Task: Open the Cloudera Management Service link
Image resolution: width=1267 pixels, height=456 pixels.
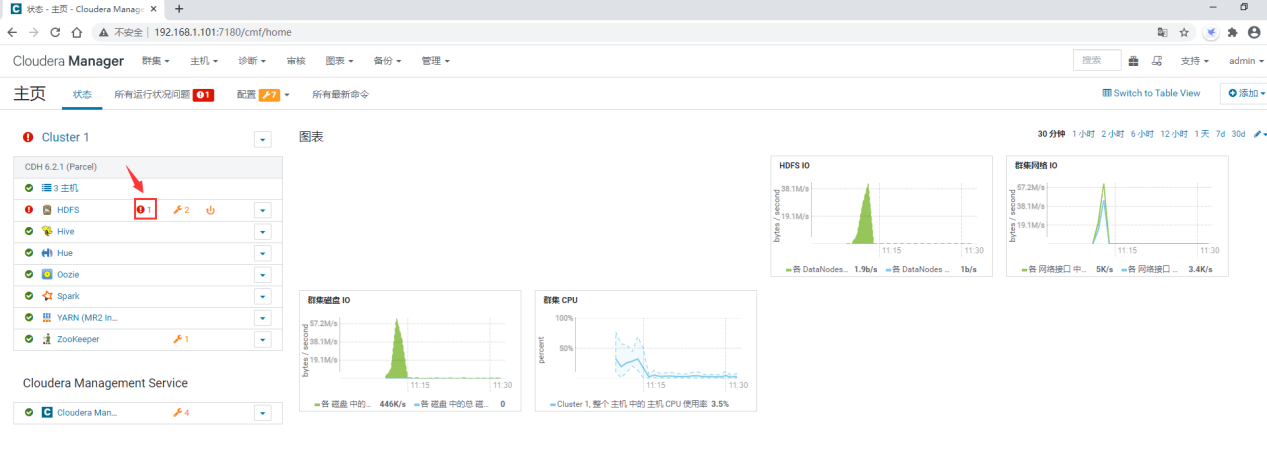Action: click(87, 412)
